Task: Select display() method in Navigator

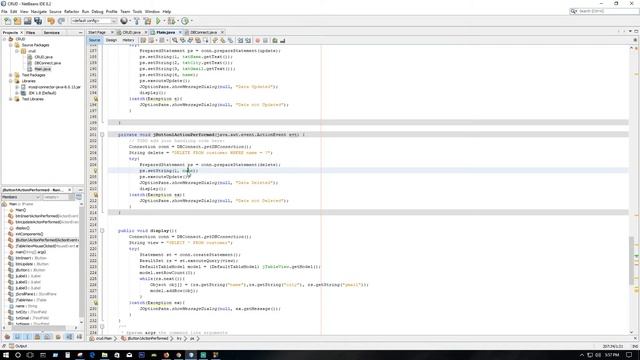Action: point(22,228)
